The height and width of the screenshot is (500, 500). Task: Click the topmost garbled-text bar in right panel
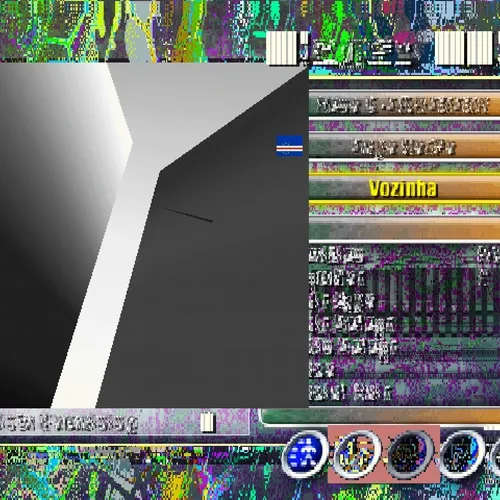pyautogui.click(x=404, y=105)
